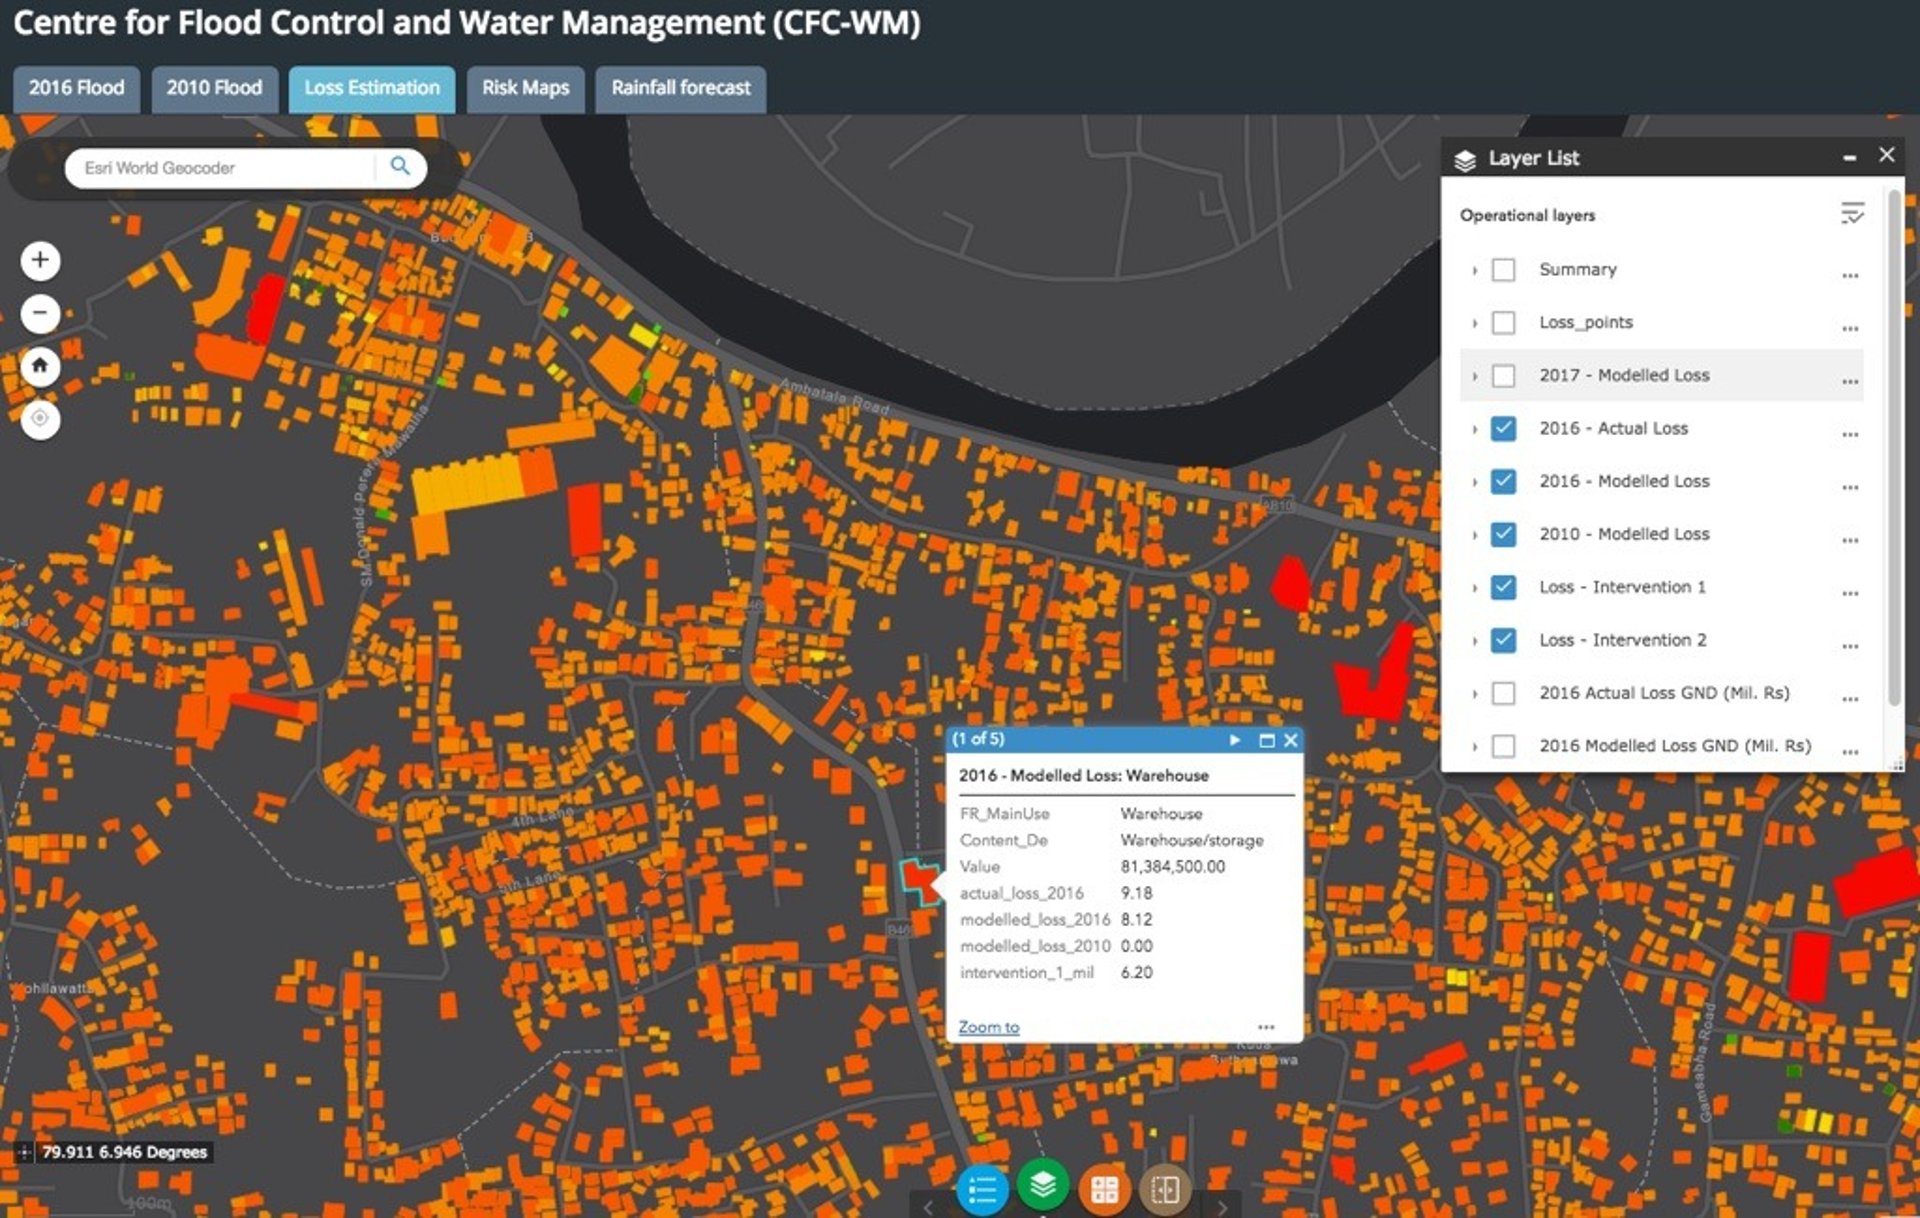Image resolution: width=1920 pixels, height=1218 pixels.
Task: Click the map zoom in button
Action: (40, 261)
